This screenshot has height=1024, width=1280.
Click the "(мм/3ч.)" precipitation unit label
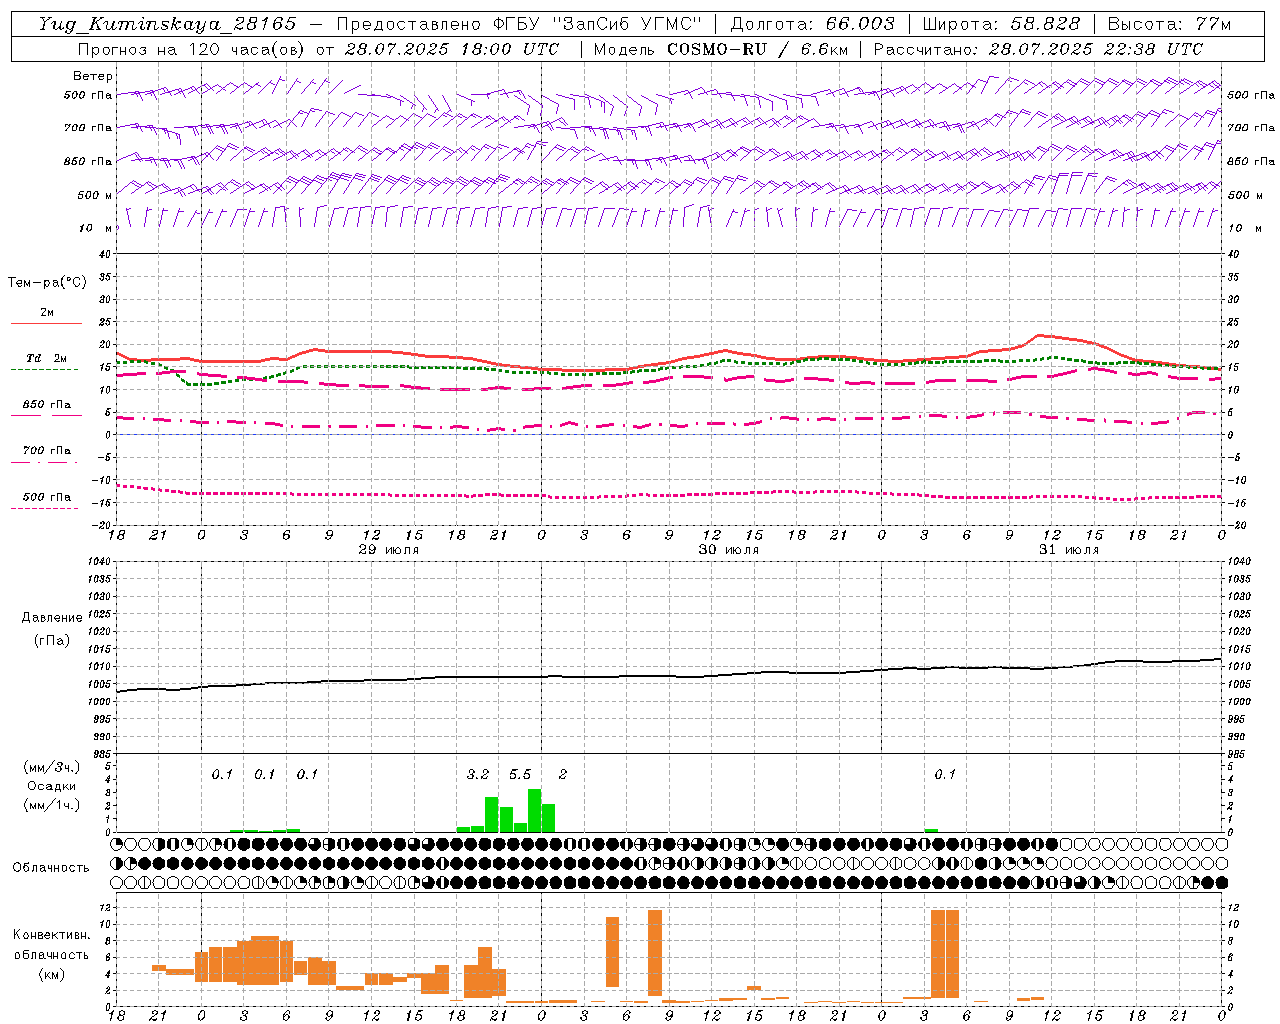(x=52, y=767)
